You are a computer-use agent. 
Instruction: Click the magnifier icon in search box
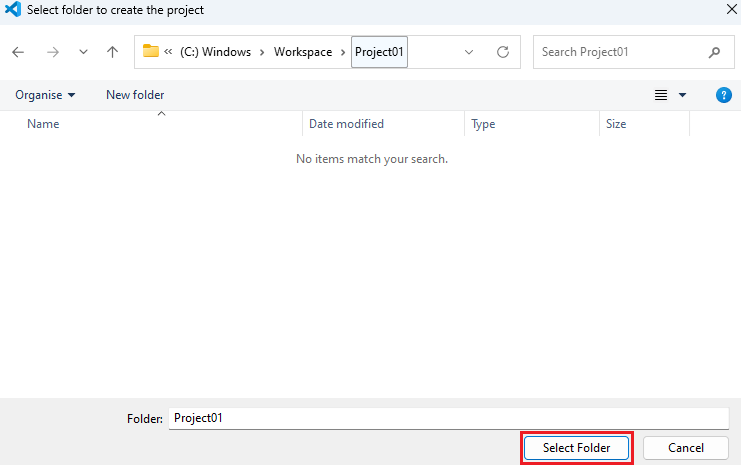tap(714, 52)
